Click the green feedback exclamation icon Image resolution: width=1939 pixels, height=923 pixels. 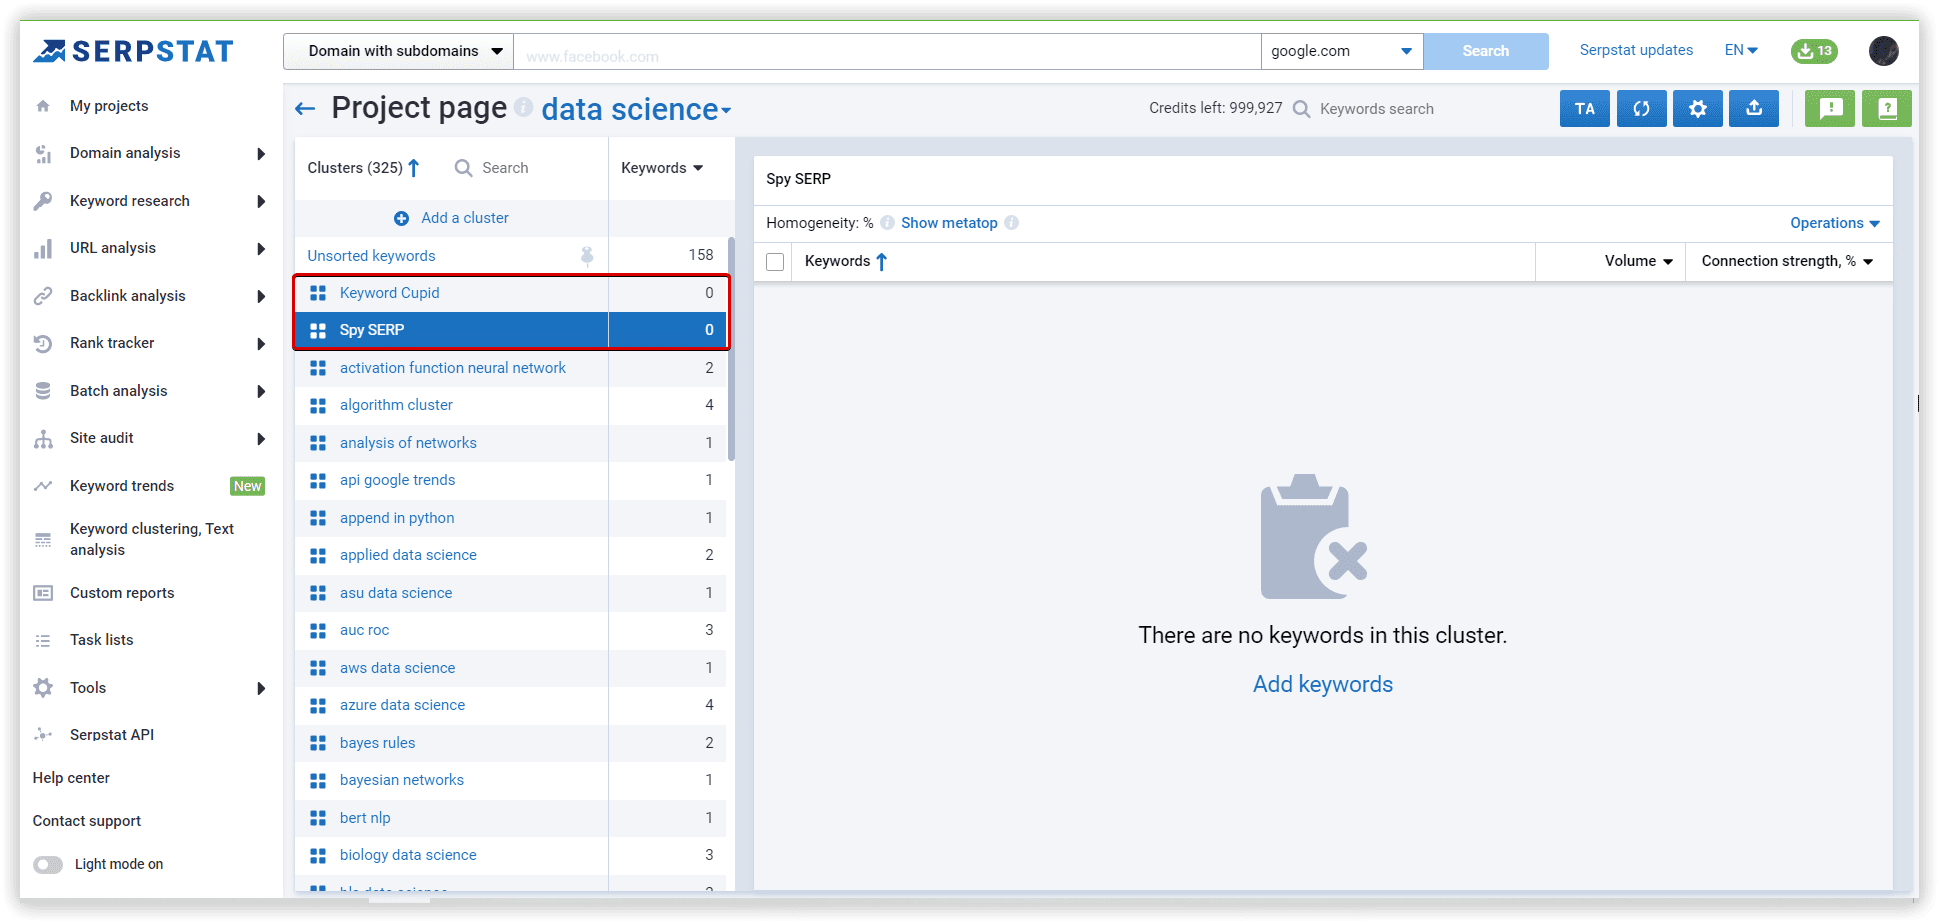(x=1830, y=109)
